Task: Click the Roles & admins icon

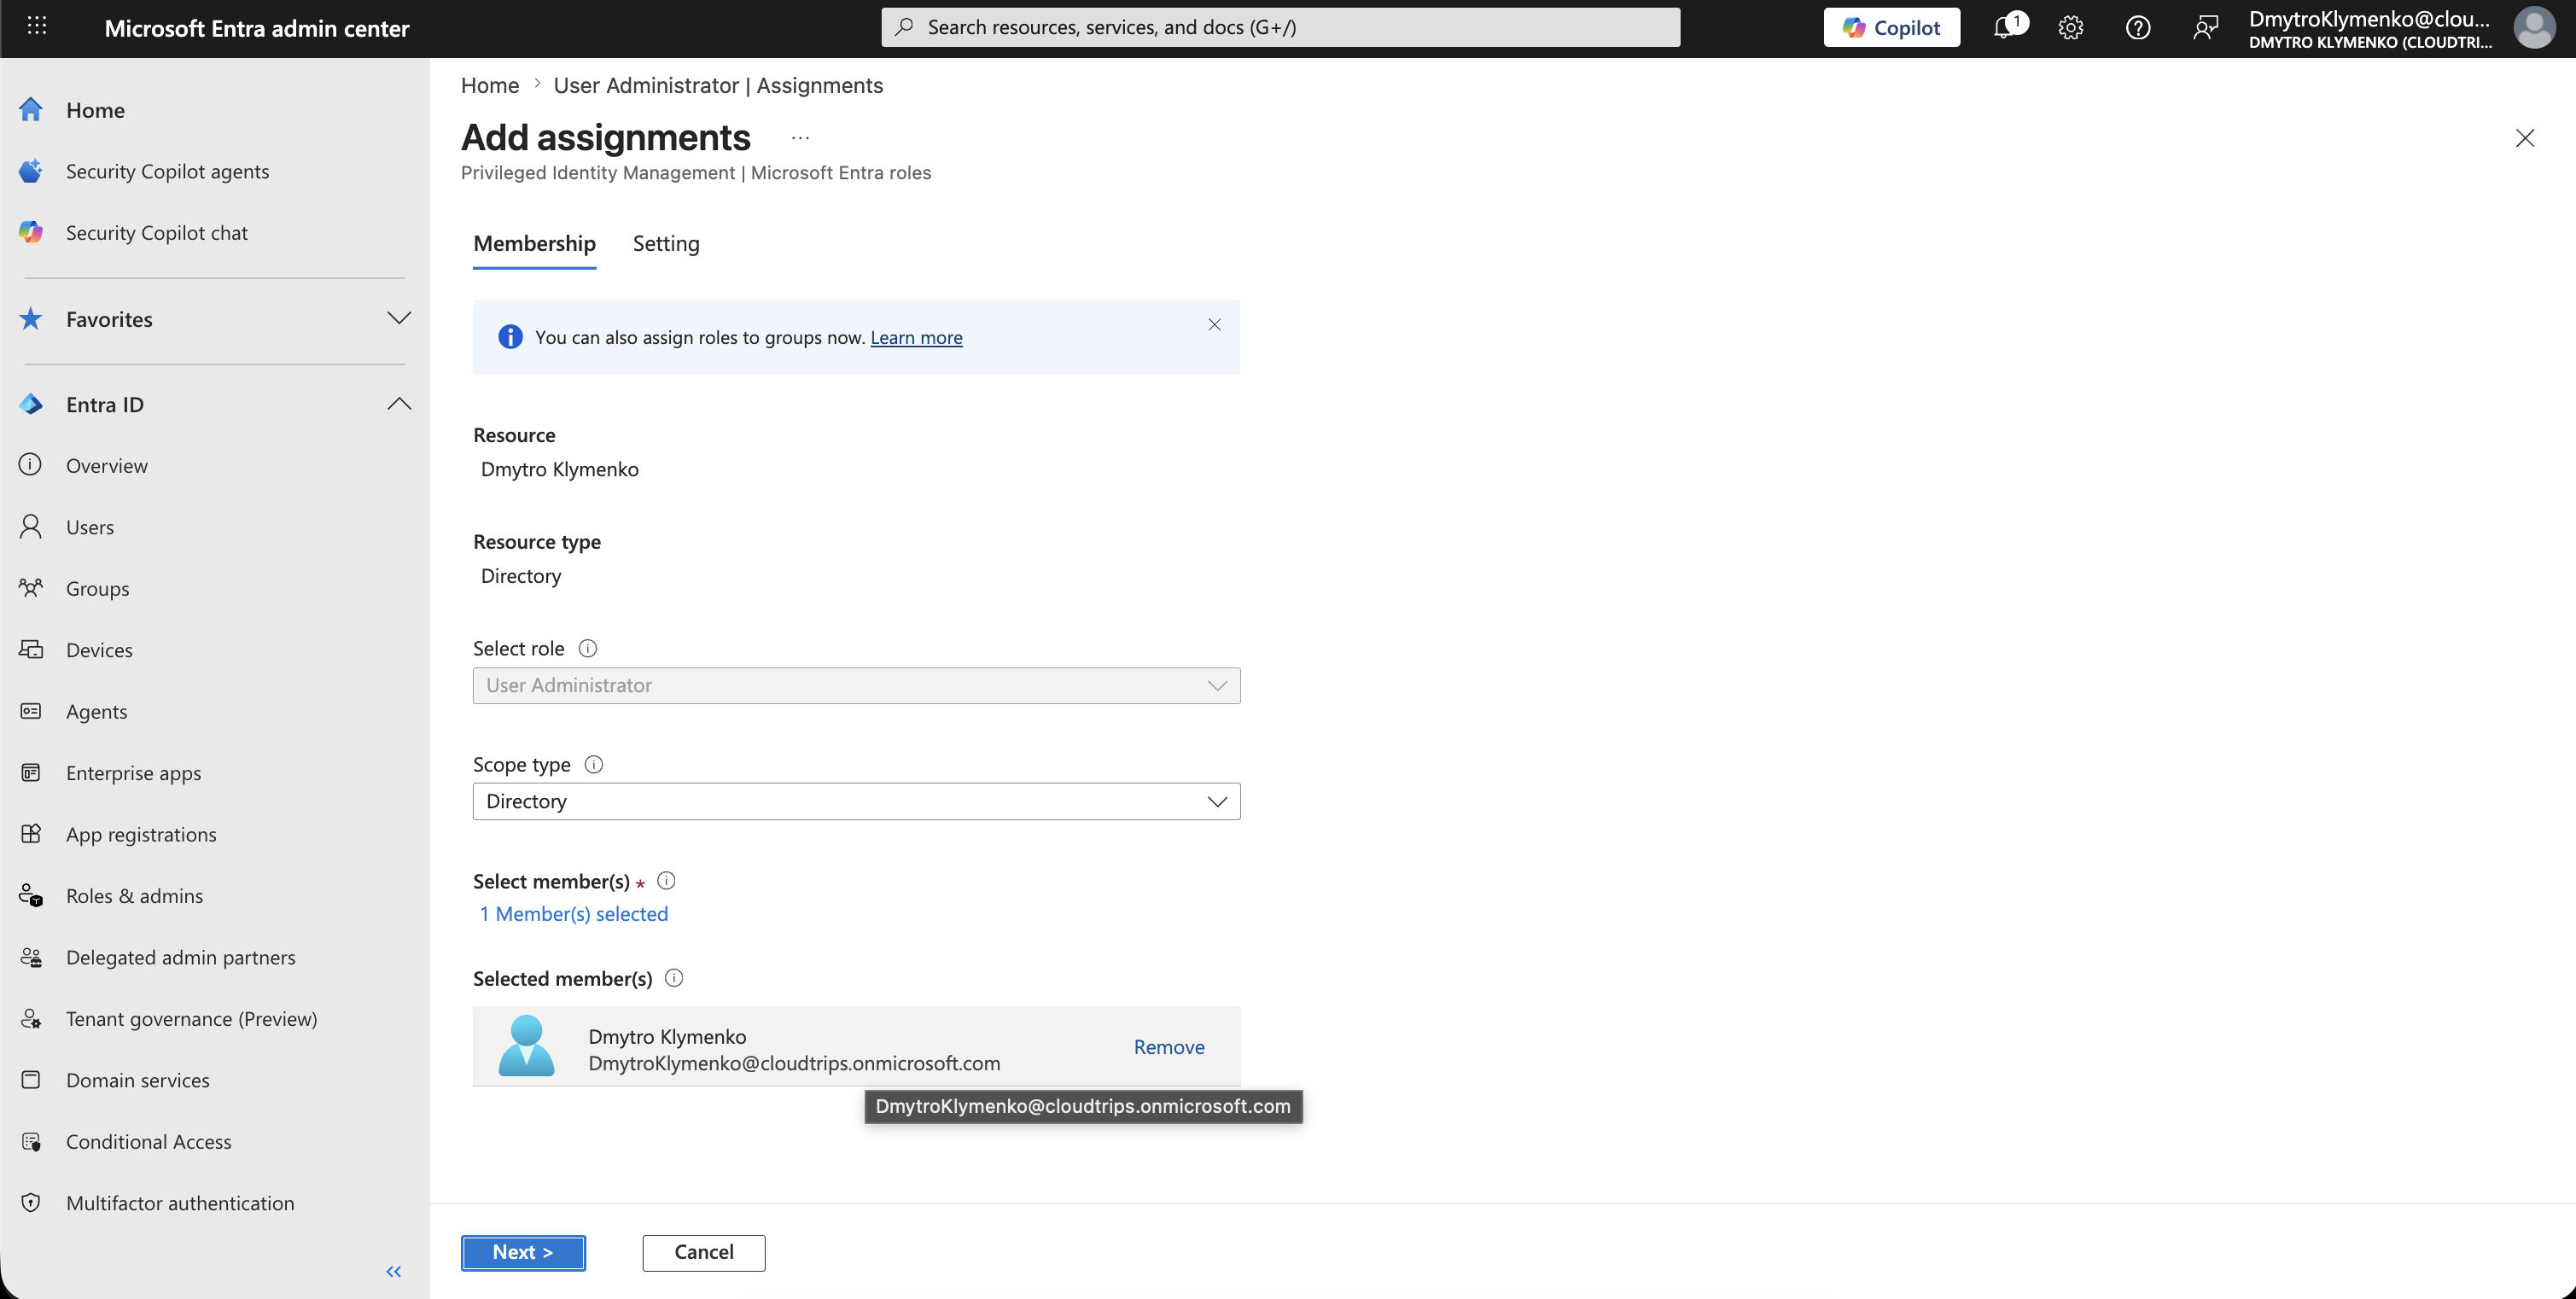Action: pos(31,895)
